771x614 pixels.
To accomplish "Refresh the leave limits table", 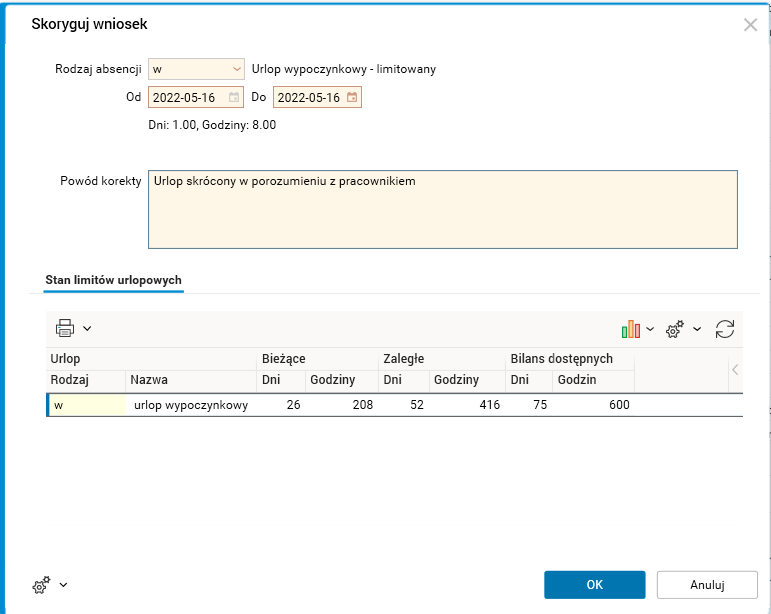I will point(725,329).
